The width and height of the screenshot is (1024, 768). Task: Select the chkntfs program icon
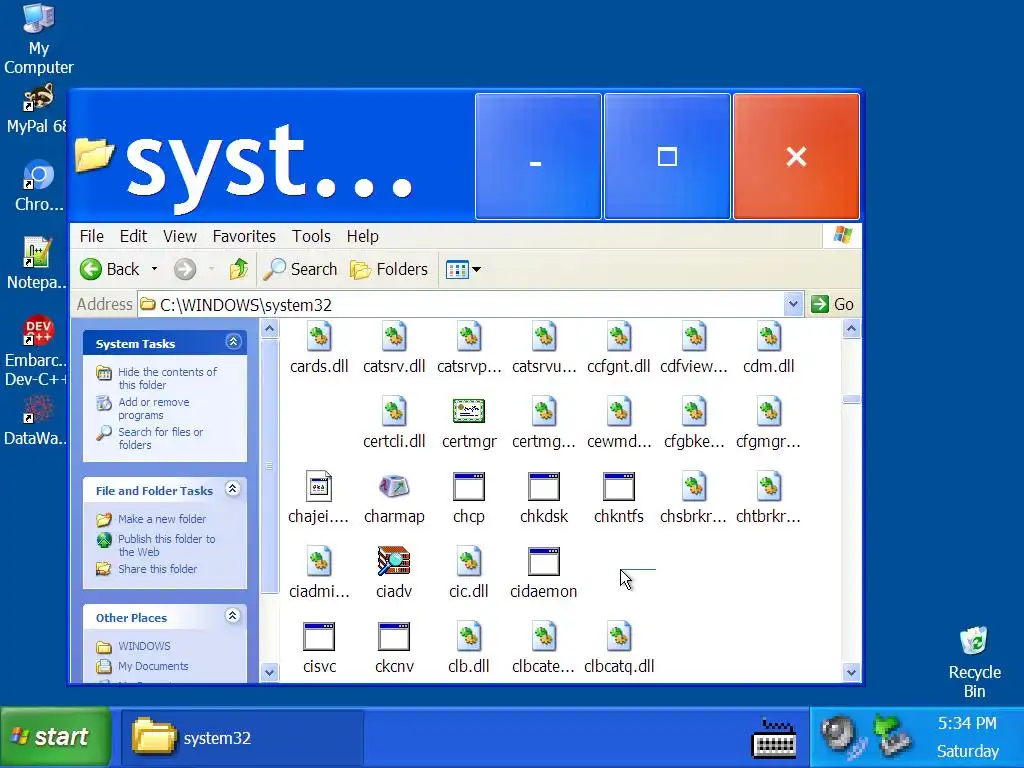[x=618, y=487]
